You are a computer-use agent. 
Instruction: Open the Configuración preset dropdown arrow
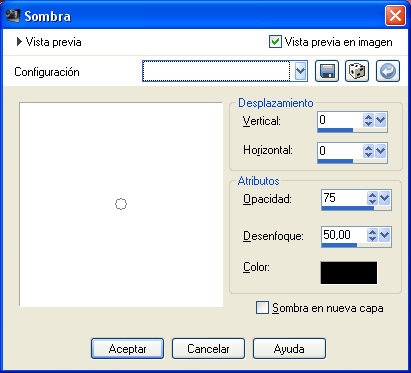tap(300, 71)
